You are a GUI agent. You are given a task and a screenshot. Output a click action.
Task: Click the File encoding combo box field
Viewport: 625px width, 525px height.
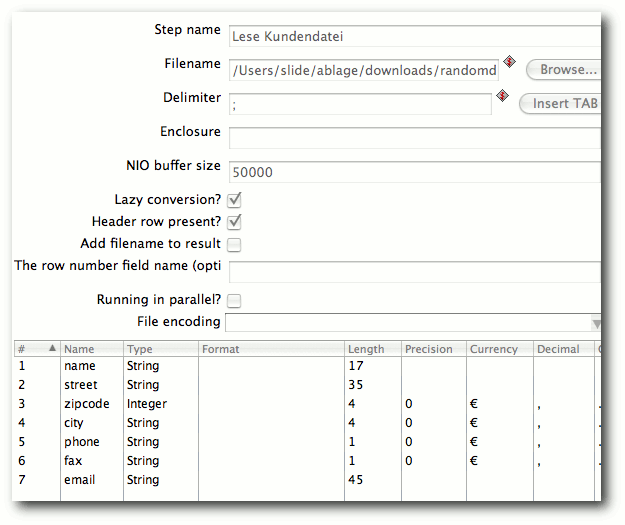pos(413,323)
